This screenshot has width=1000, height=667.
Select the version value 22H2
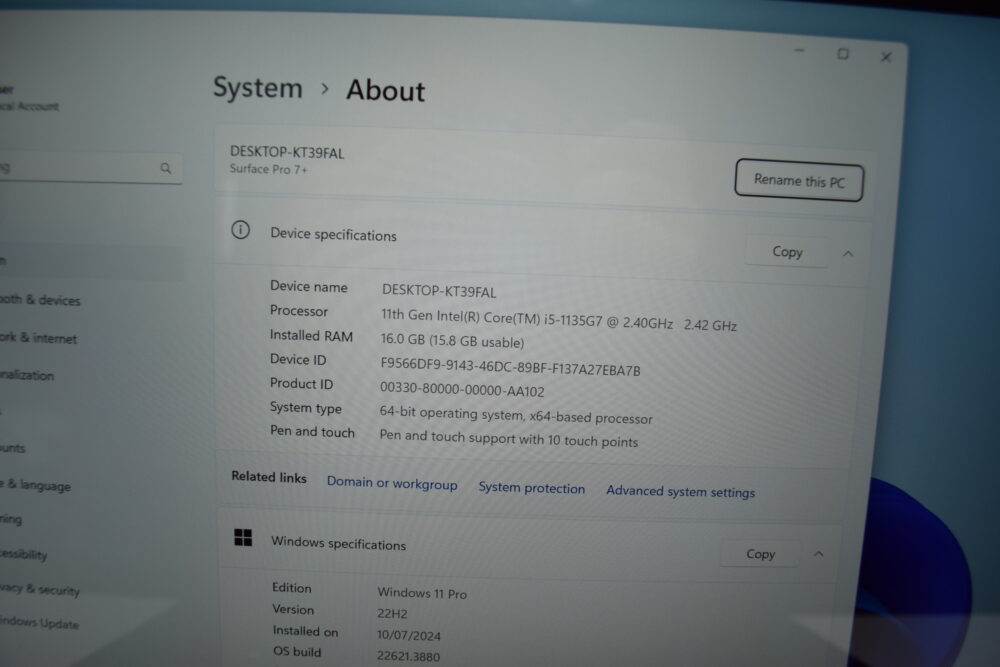(392, 613)
